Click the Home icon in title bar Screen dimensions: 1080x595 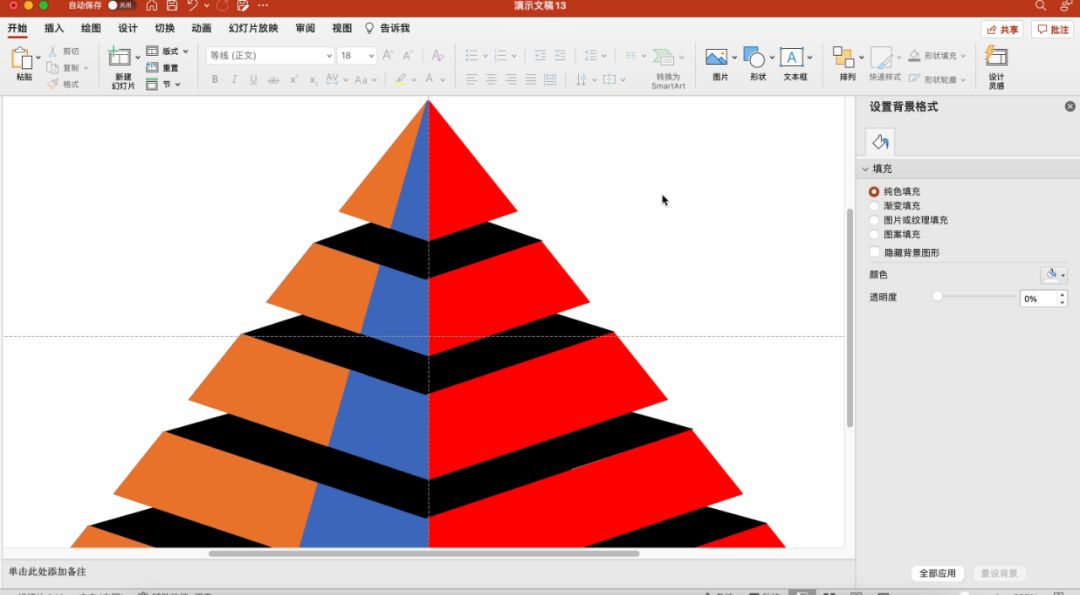tap(152, 6)
